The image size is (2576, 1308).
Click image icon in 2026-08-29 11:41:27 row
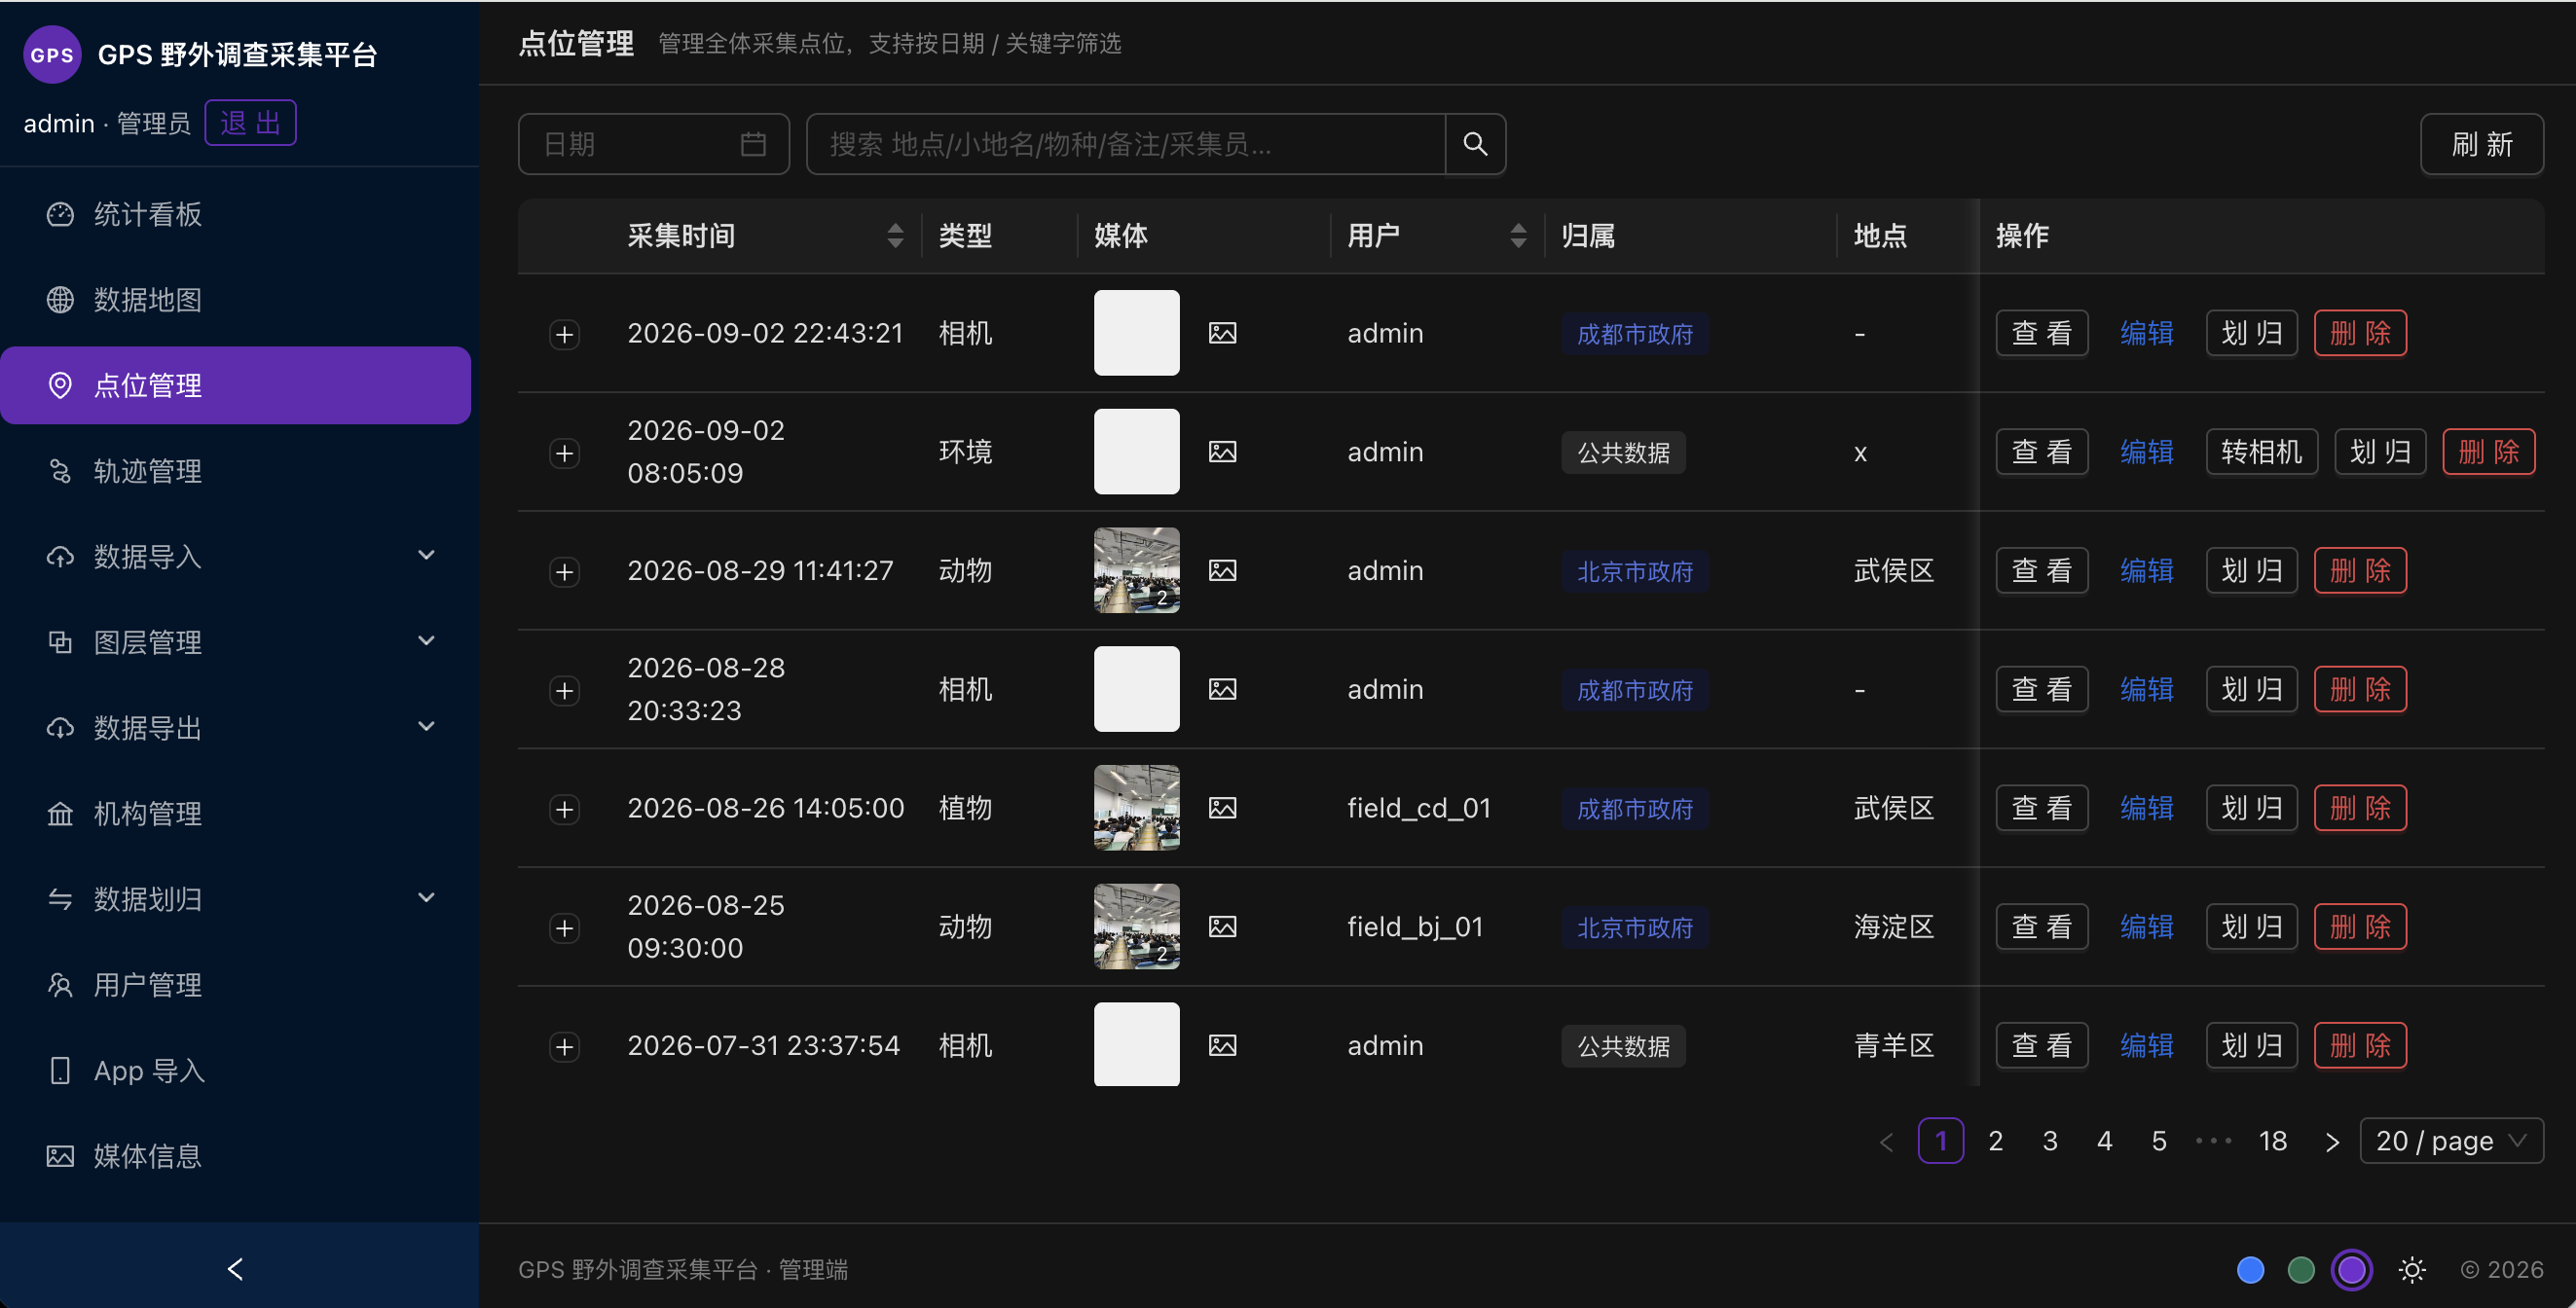1222,570
